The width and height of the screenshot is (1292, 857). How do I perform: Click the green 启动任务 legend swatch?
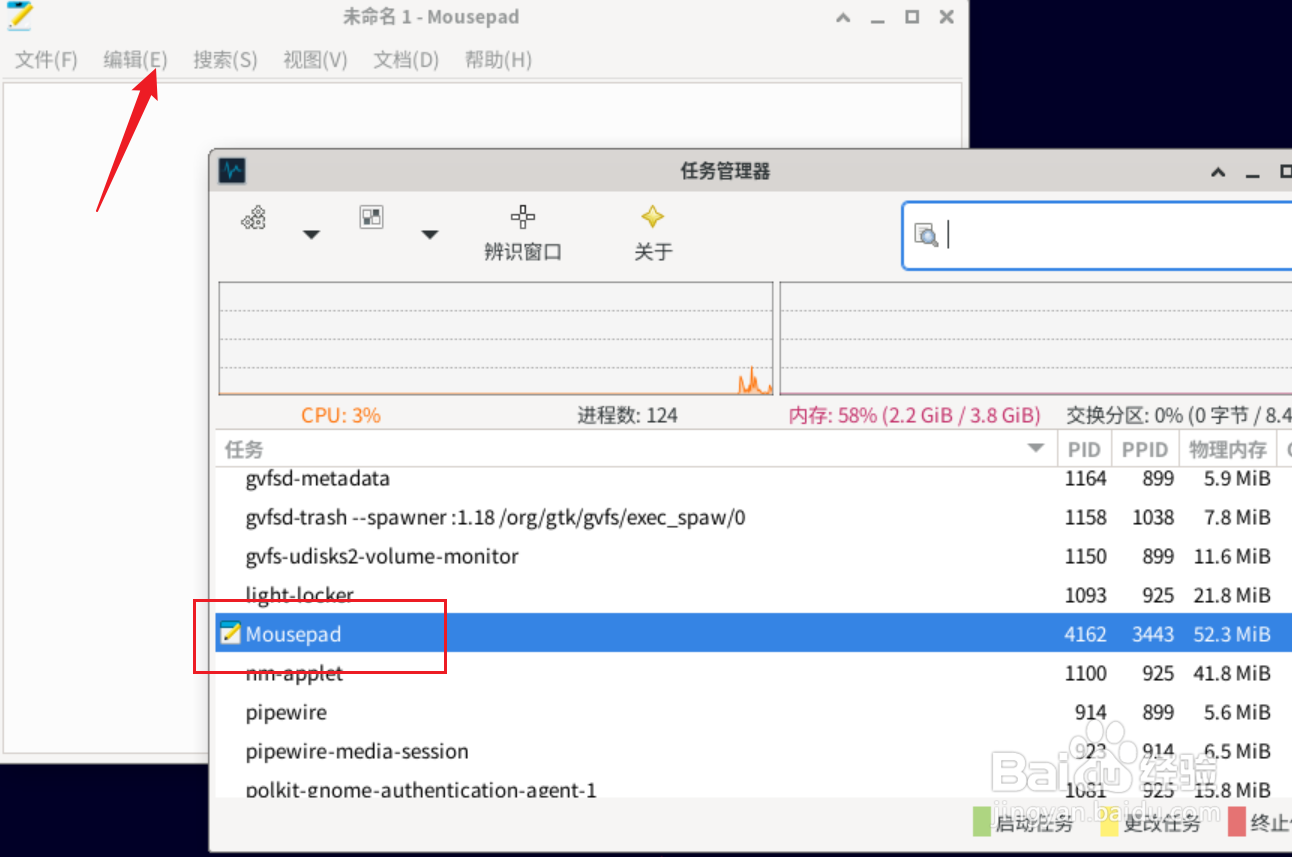click(982, 823)
